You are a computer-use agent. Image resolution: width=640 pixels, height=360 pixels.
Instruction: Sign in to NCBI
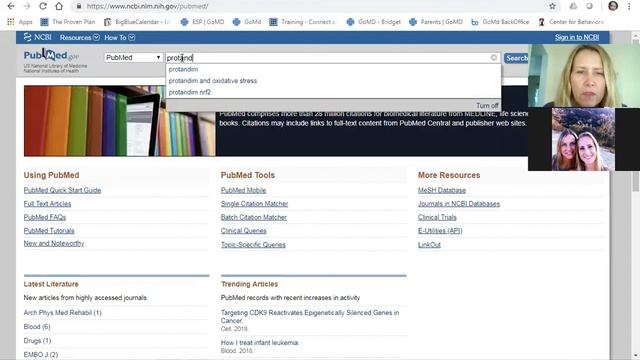(x=577, y=38)
